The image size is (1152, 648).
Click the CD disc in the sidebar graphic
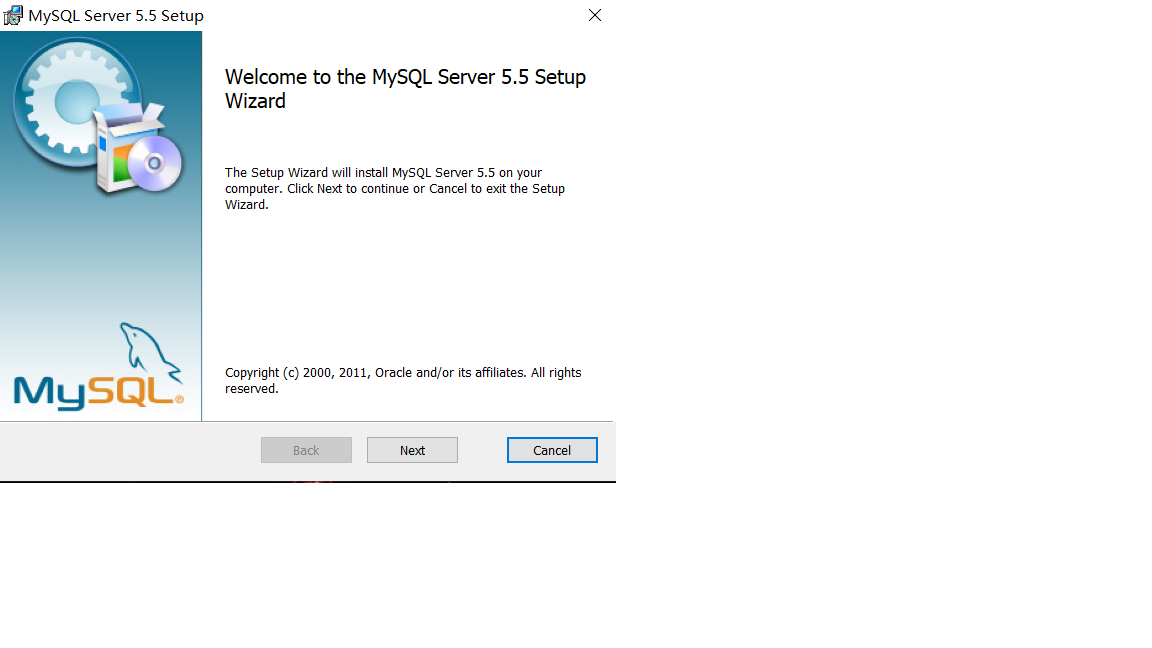(x=158, y=163)
